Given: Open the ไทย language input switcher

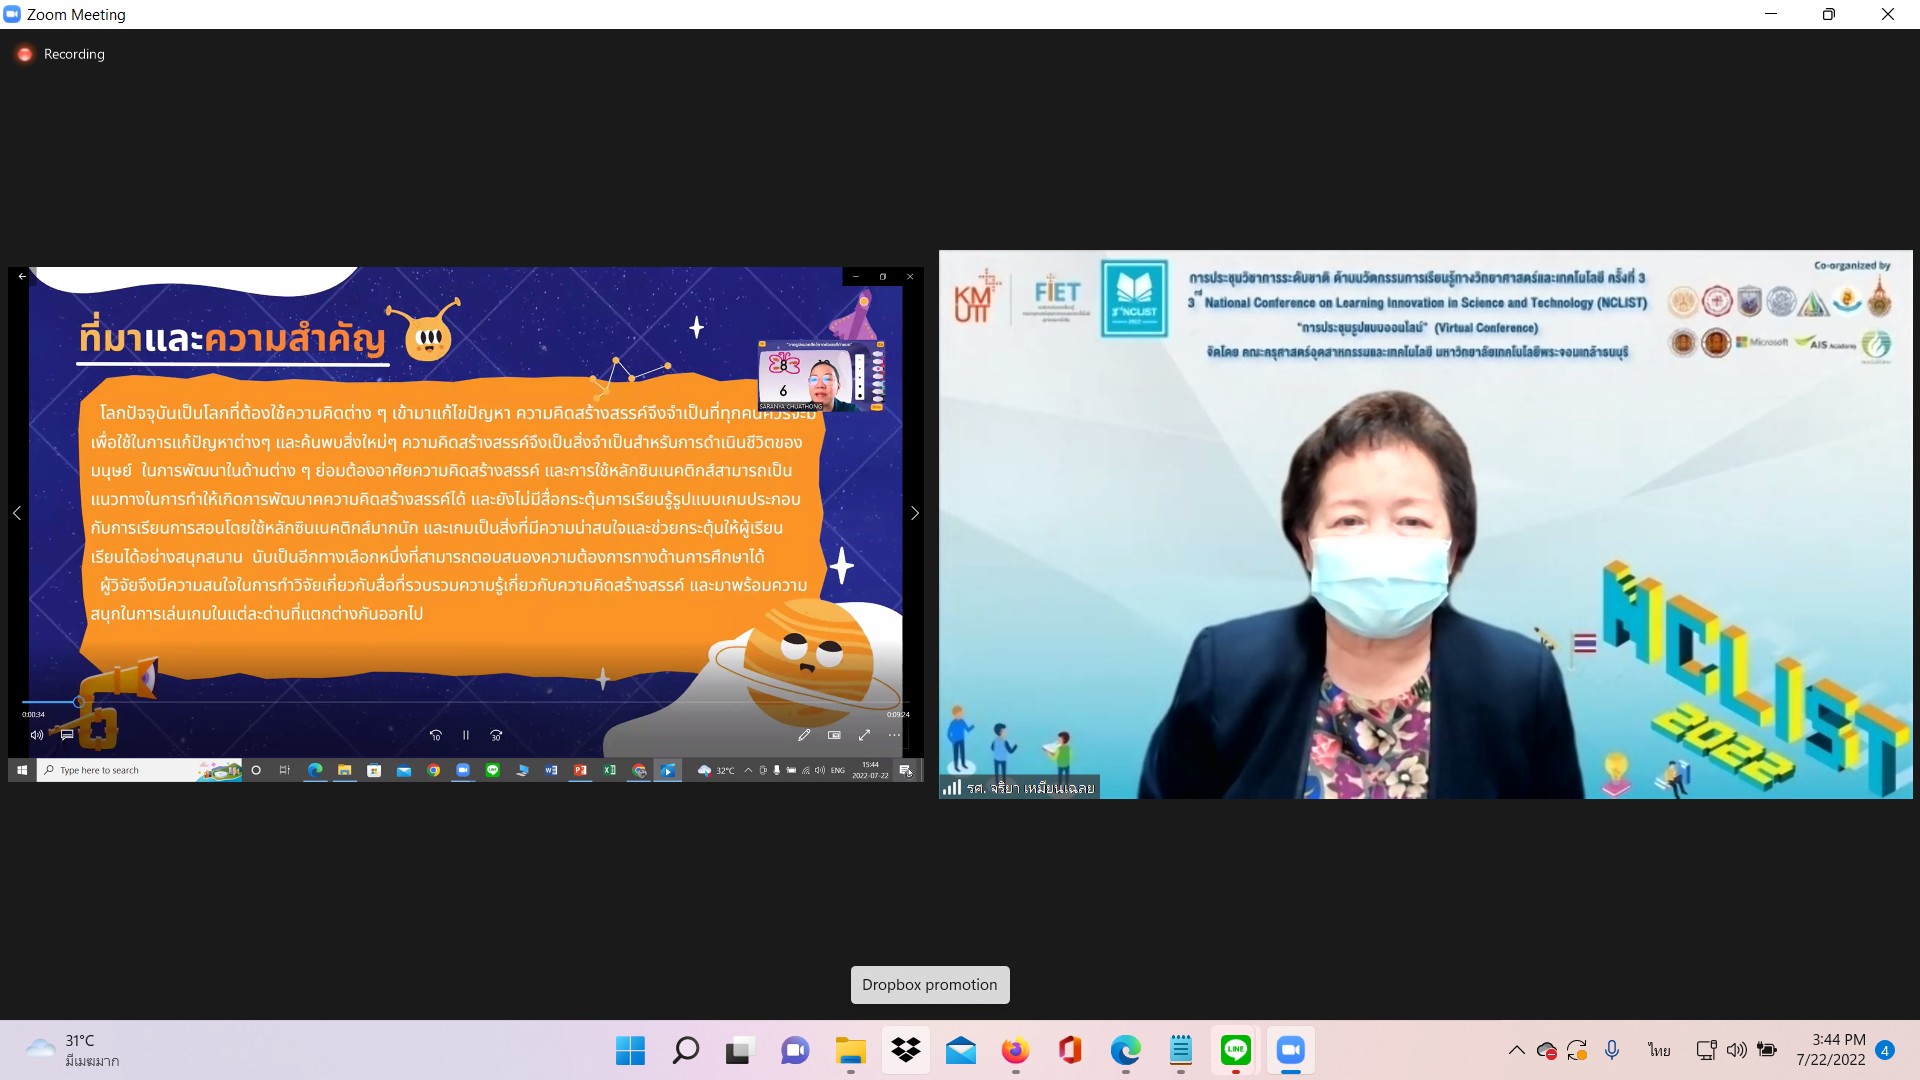Looking at the screenshot, I should tap(1659, 1050).
